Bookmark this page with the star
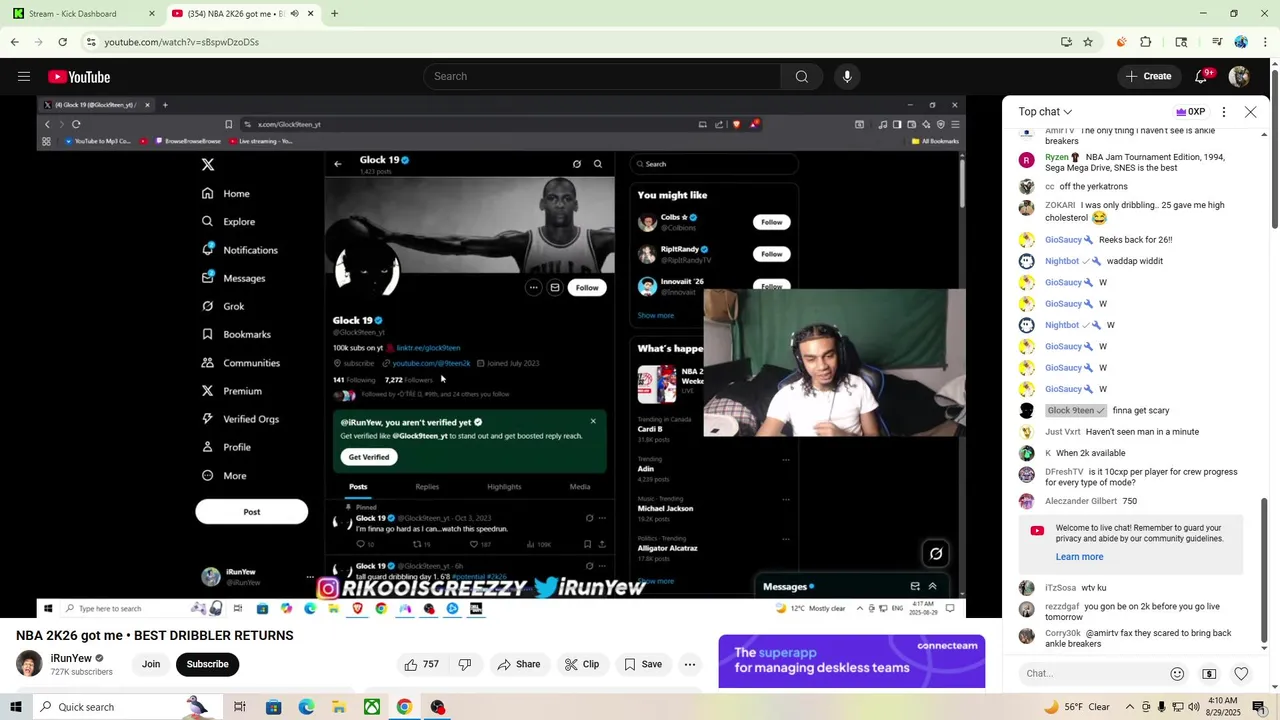 [1088, 42]
